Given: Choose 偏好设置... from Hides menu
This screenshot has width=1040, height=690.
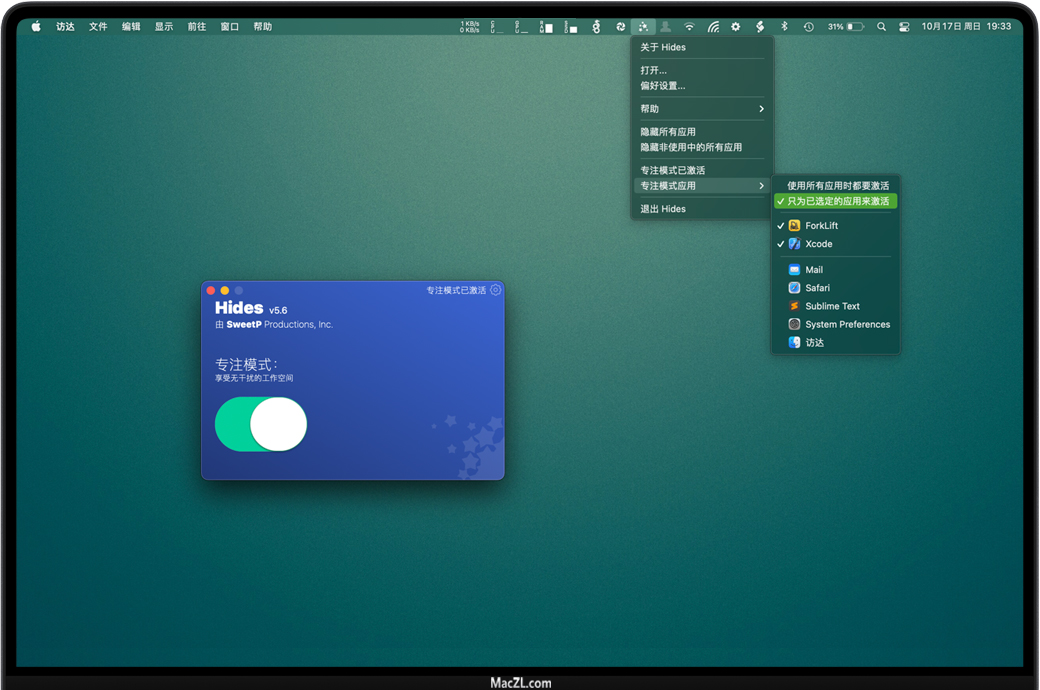Looking at the screenshot, I should pyautogui.click(x=663, y=86).
